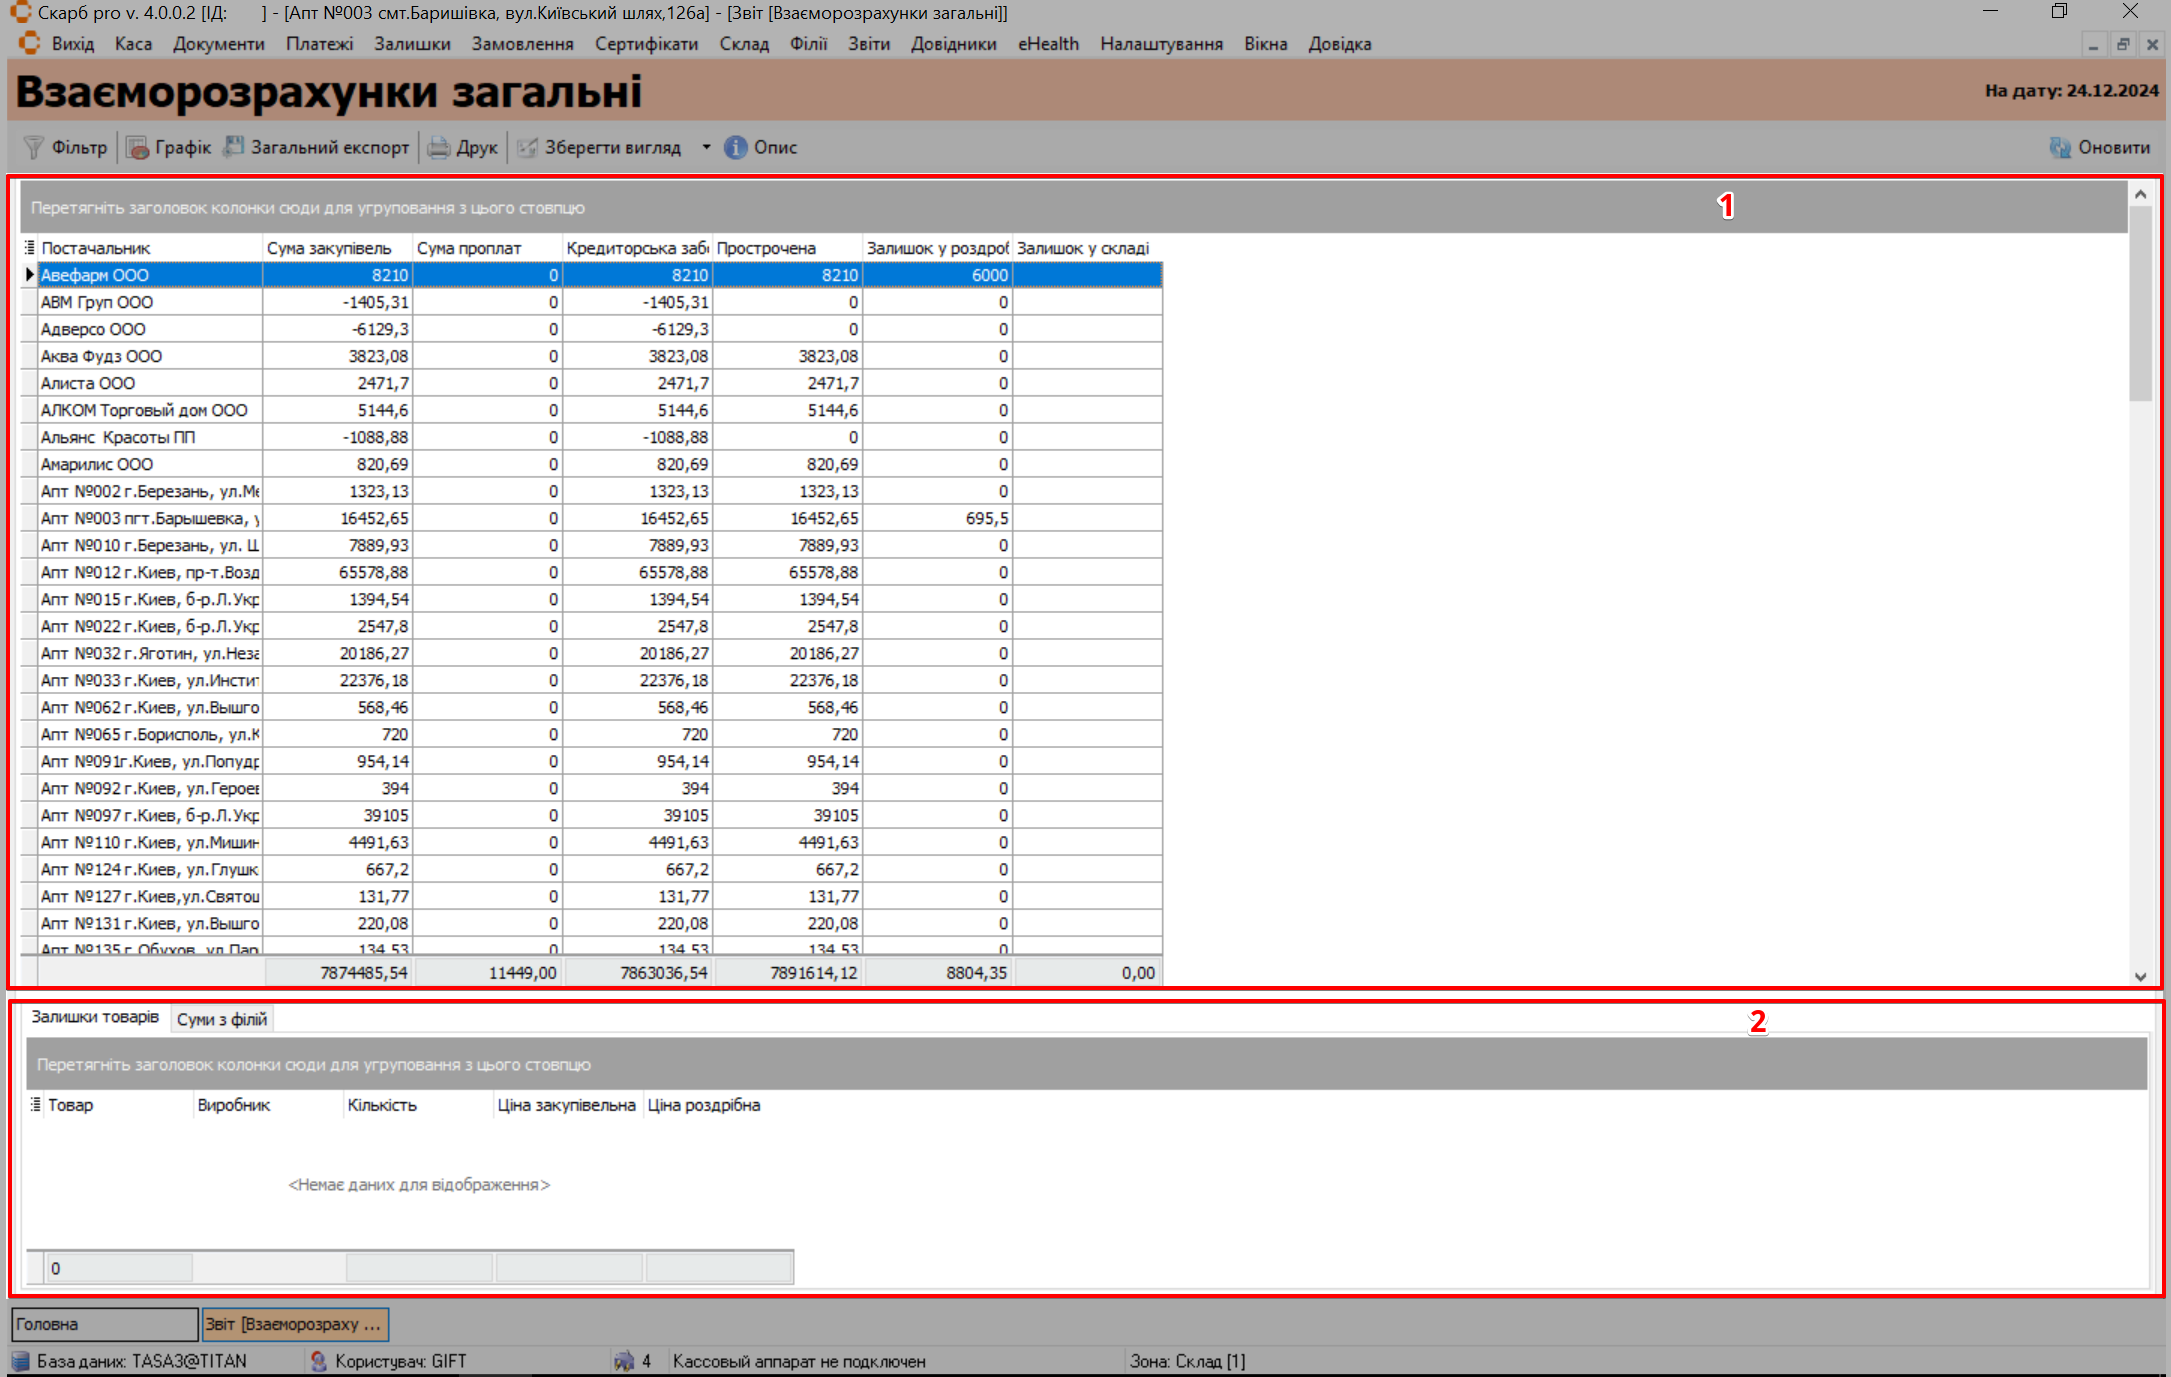Click the Друк printer icon

[x=439, y=148]
